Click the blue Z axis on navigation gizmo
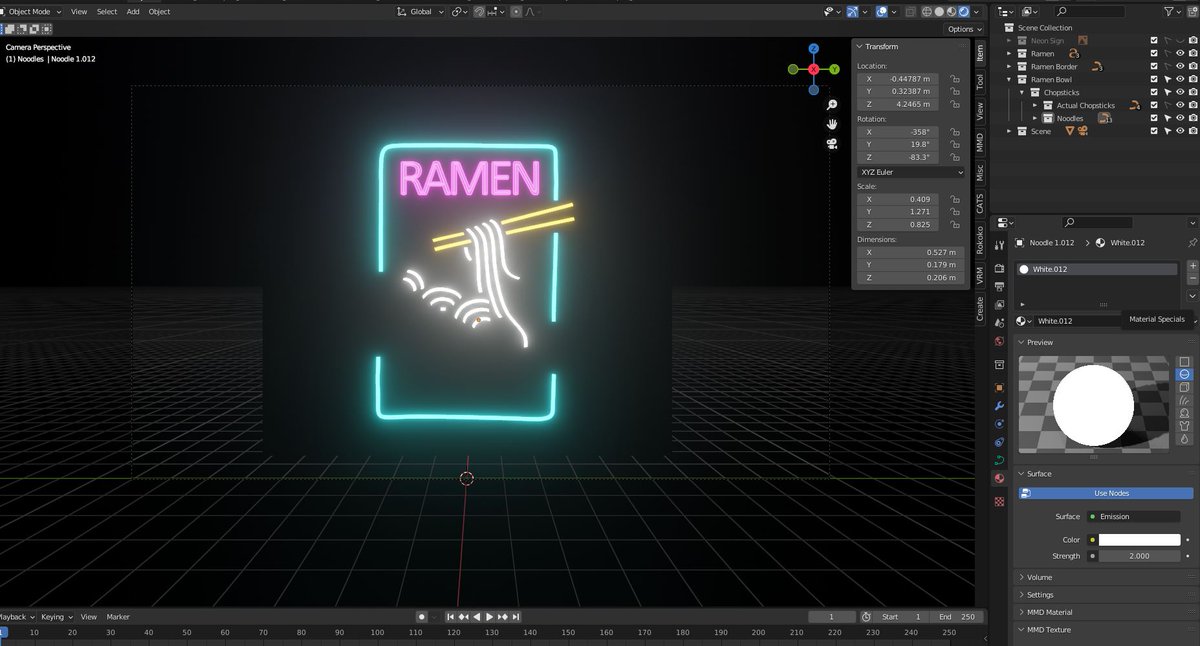The width and height of the screenshot is (1200, 646). (x=814, y=48)
